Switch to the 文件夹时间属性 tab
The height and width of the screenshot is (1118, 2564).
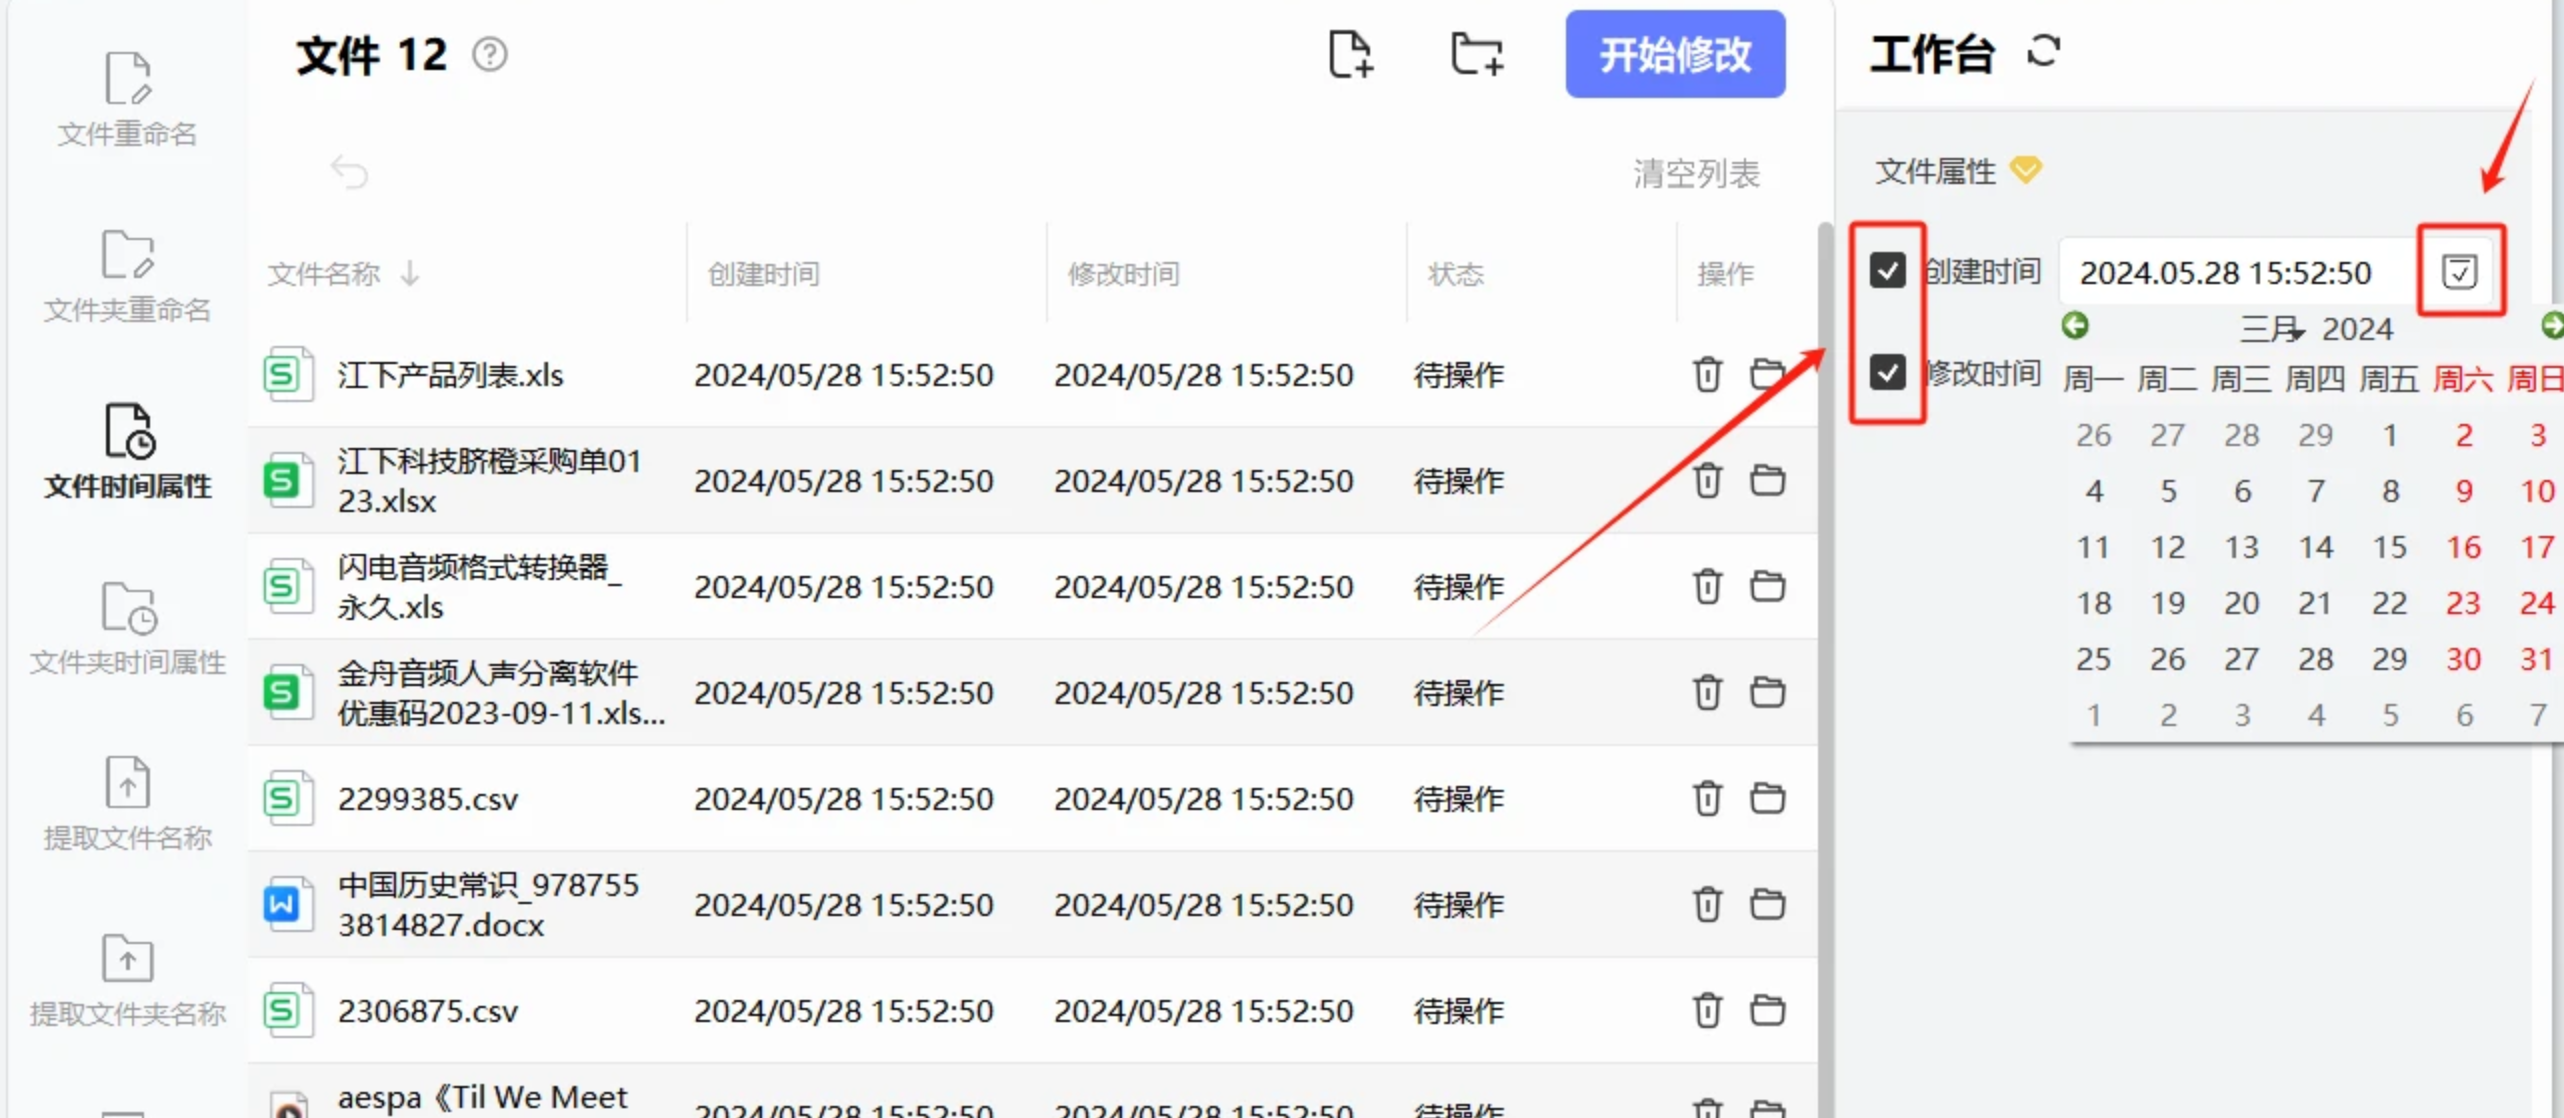click(x=127, y=628)
